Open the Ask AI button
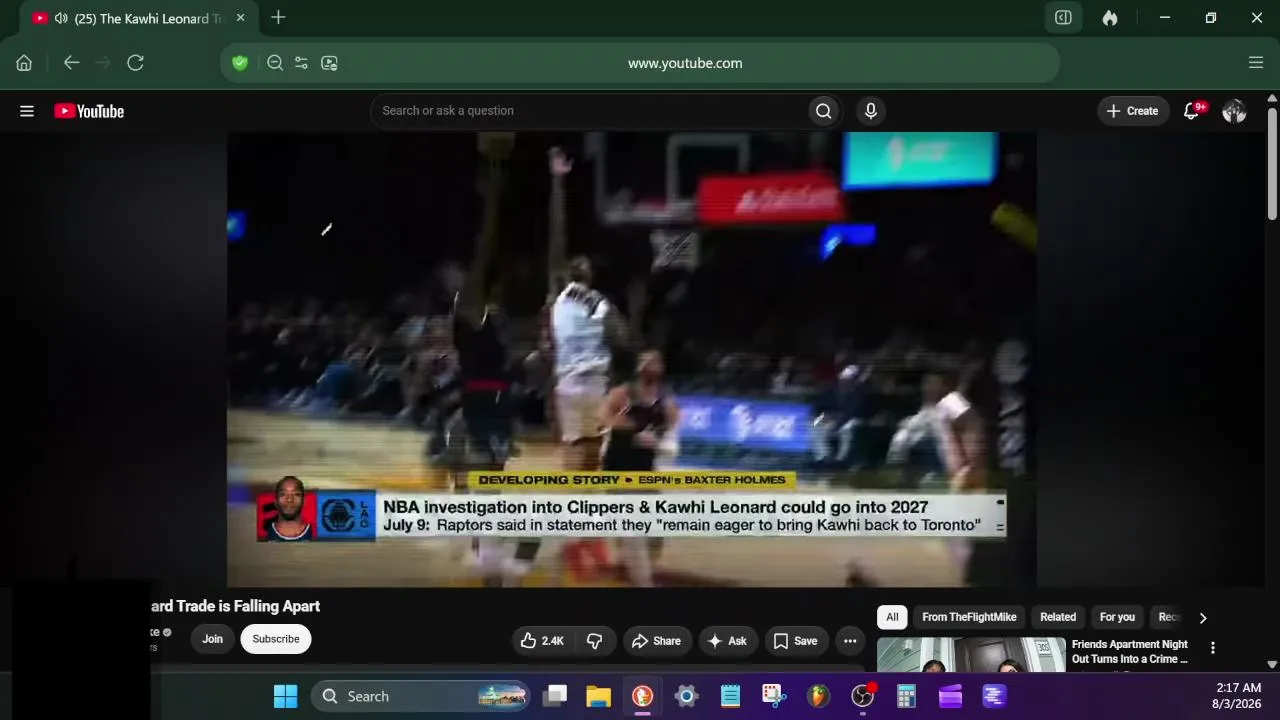1280x720 pixels. [x=727, y=641]
